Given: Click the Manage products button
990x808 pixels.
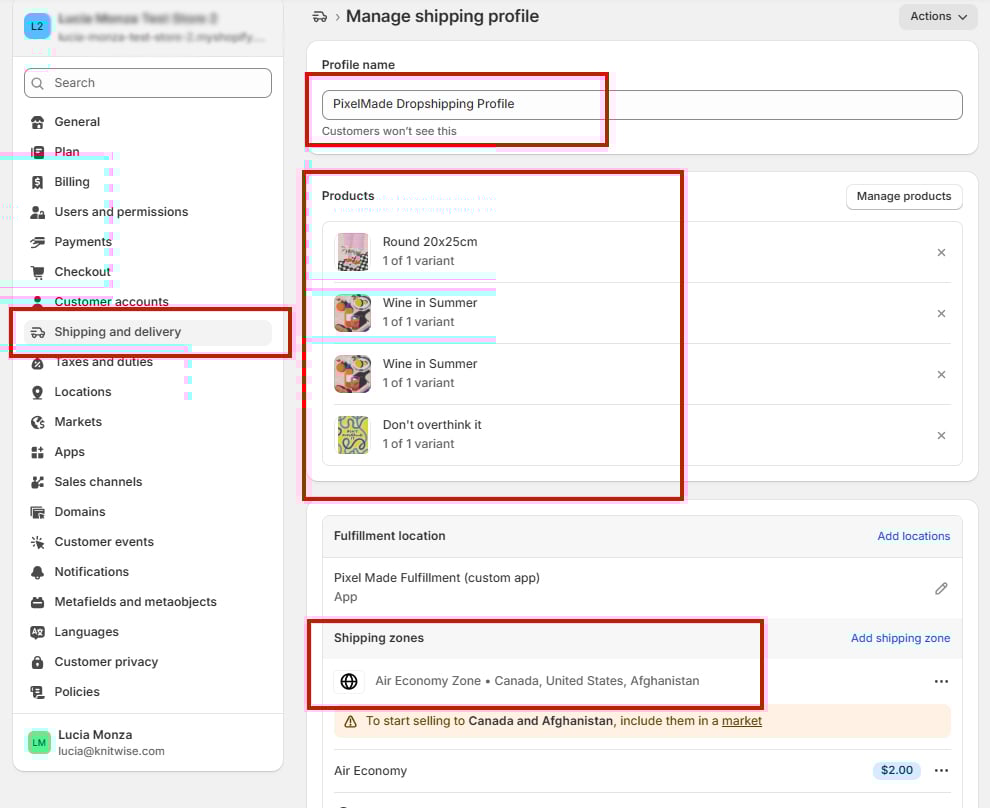Looking at the screenshot, I should (903, 197).
